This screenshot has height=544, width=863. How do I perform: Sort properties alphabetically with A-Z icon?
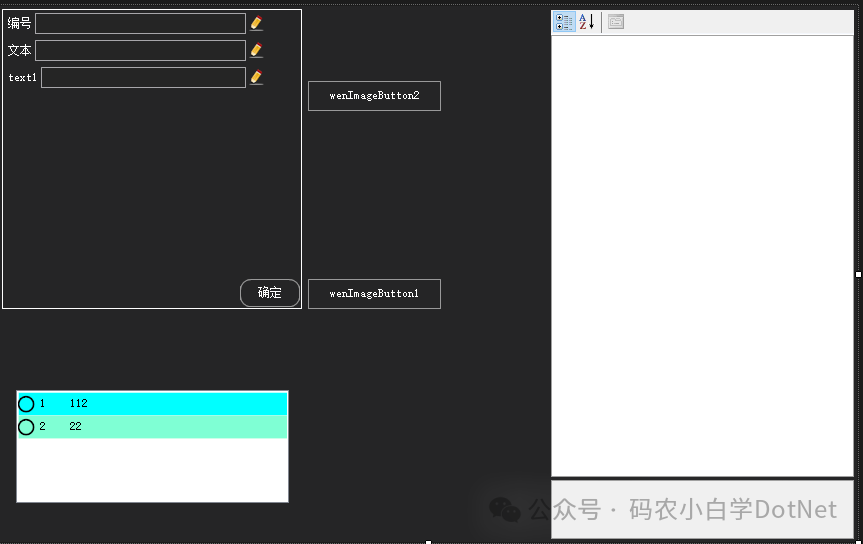(x=587, y=22)
